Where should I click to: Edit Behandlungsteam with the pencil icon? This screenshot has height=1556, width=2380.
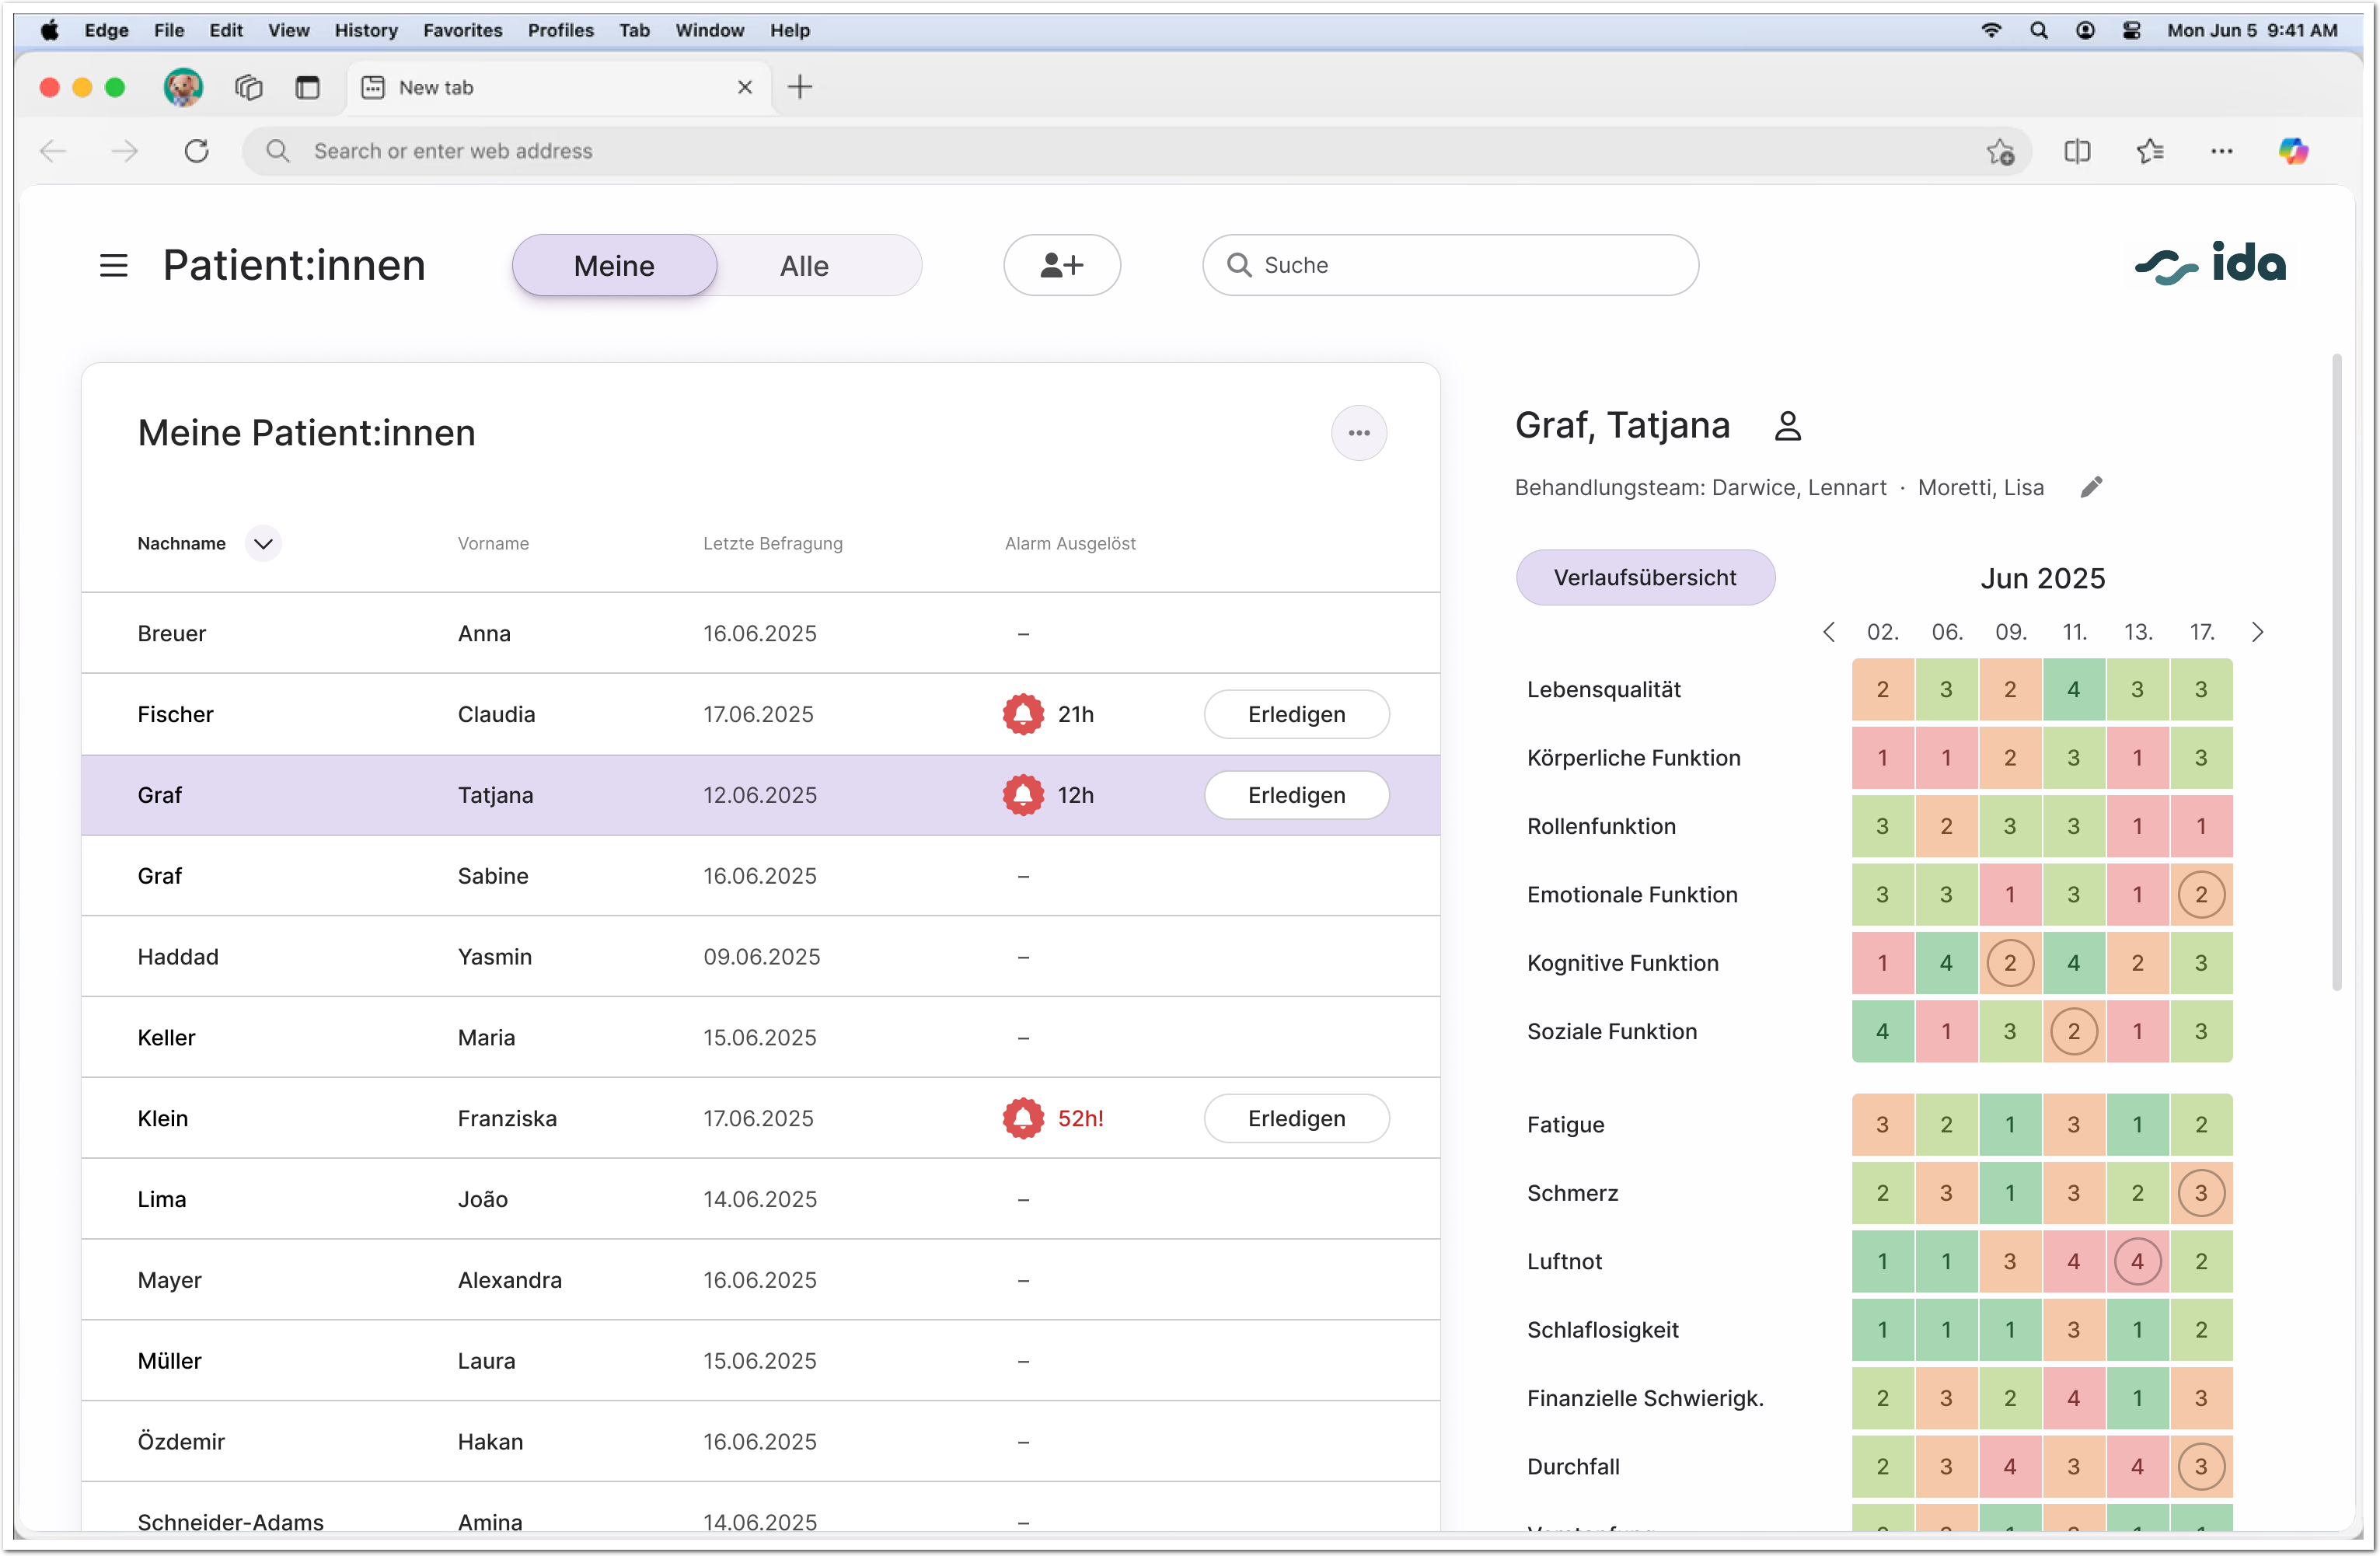[2091, 487]
